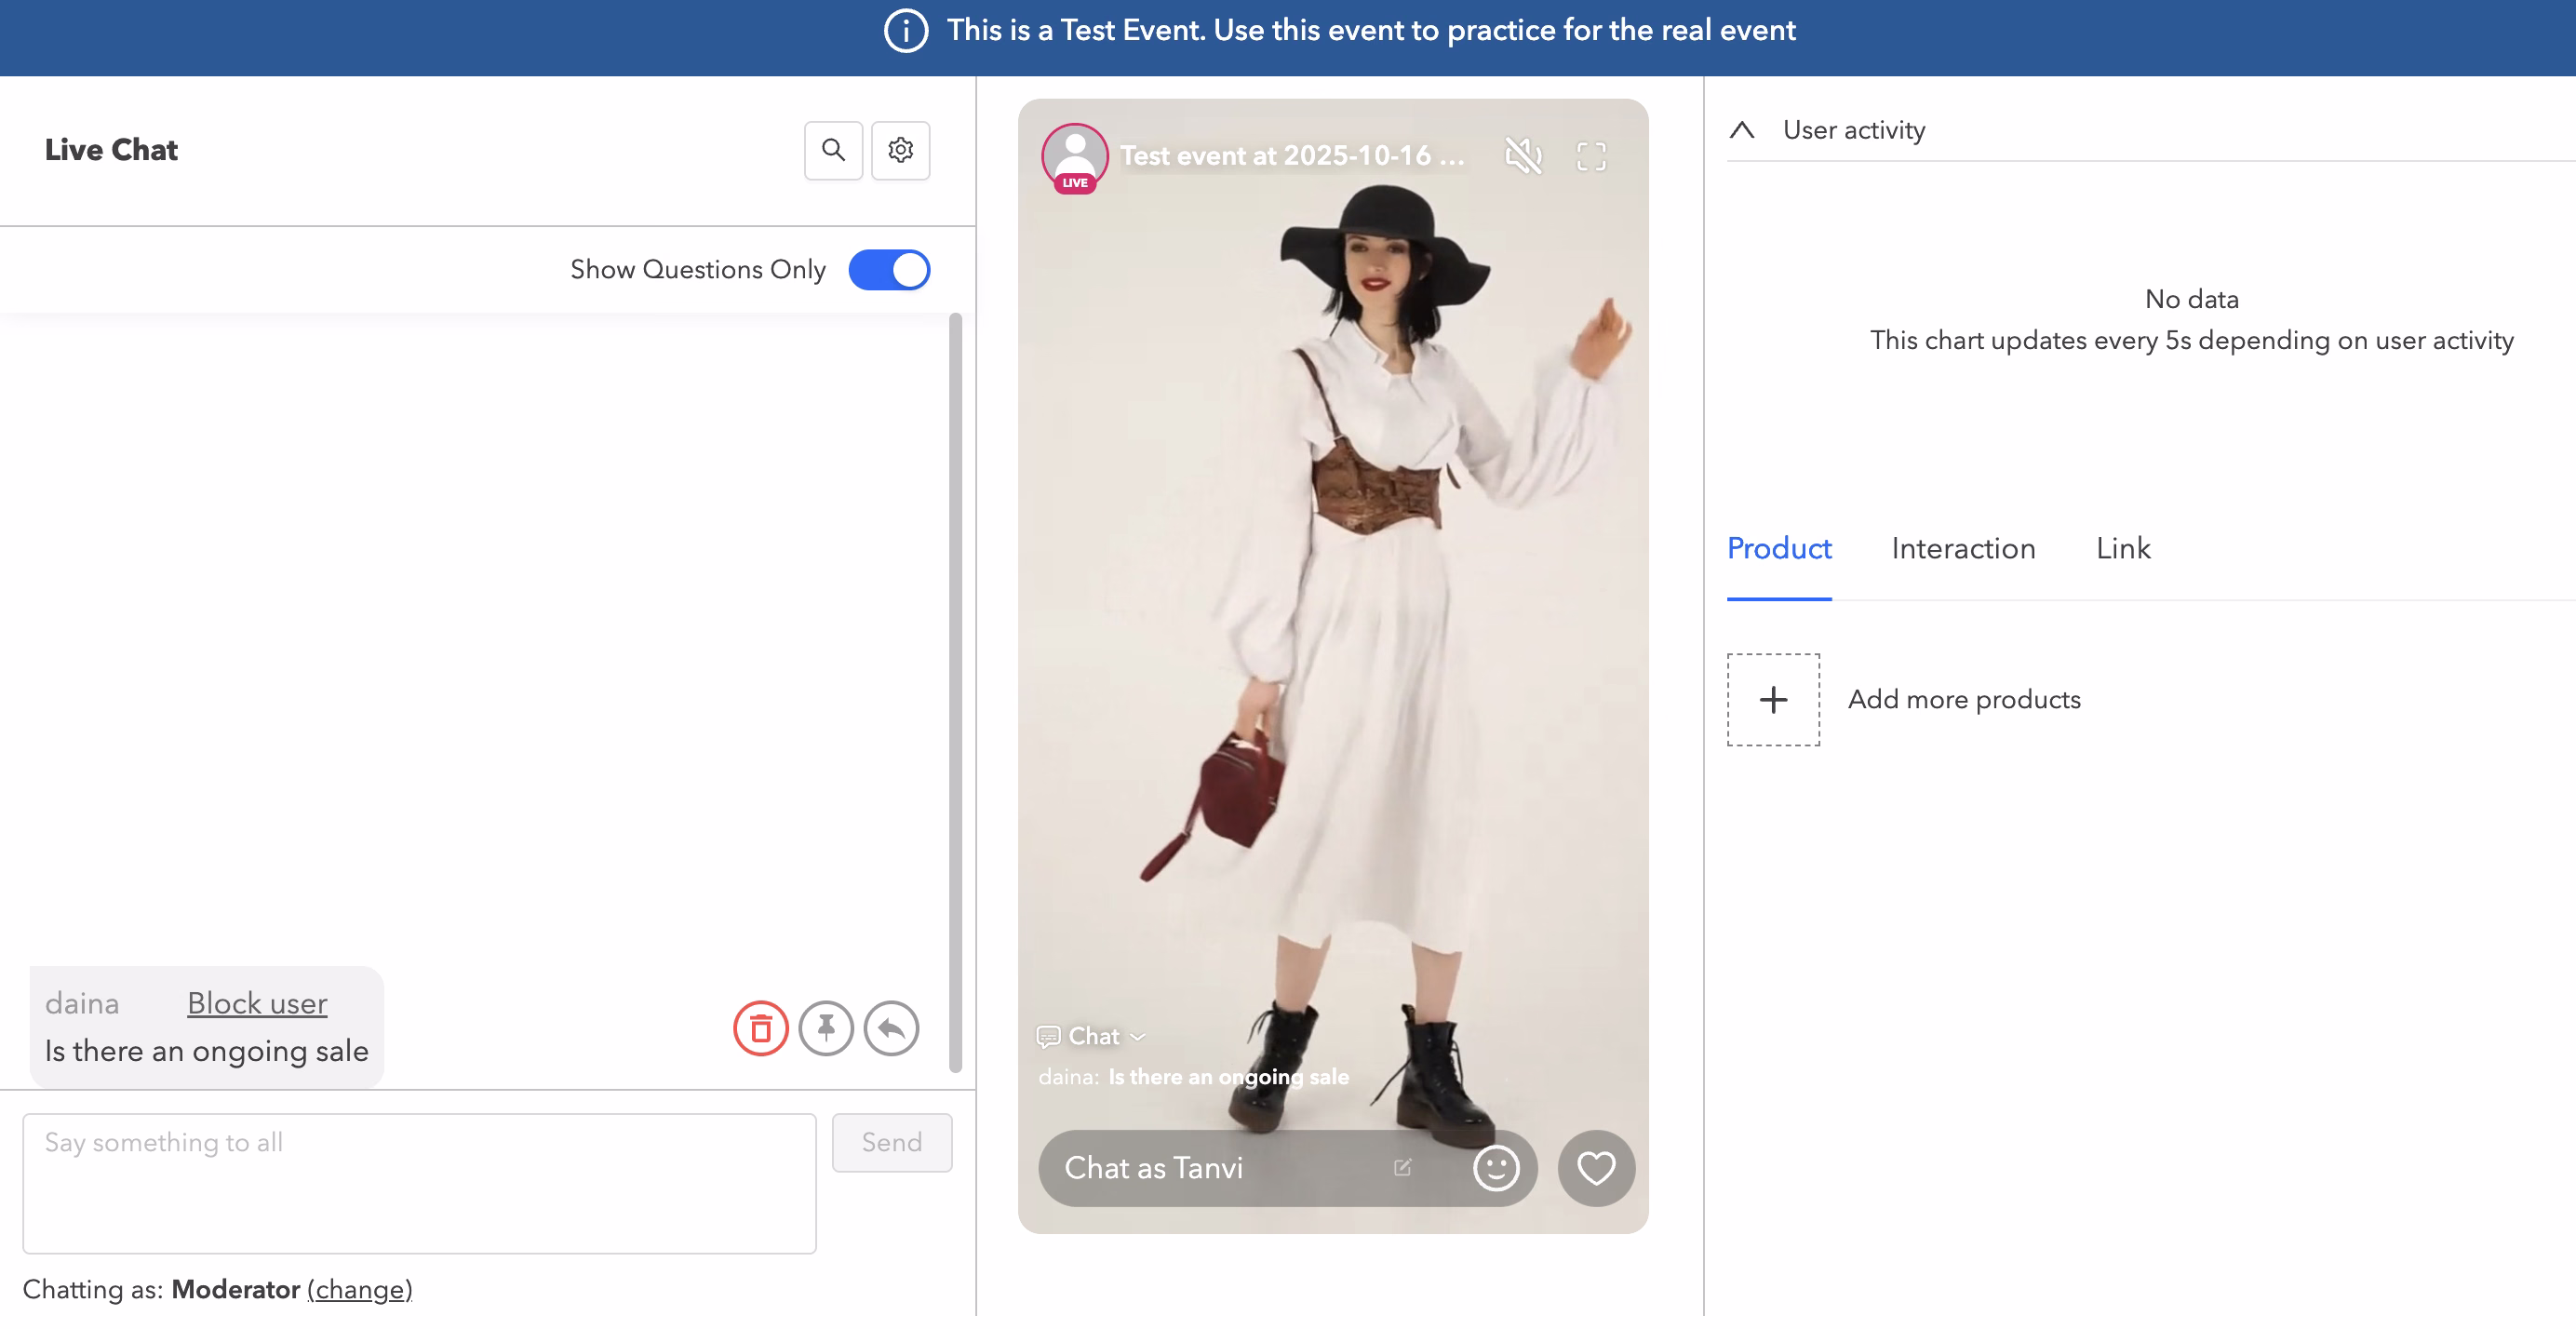
Task: Click Add more products plus box
Action: coord(1772,699)
